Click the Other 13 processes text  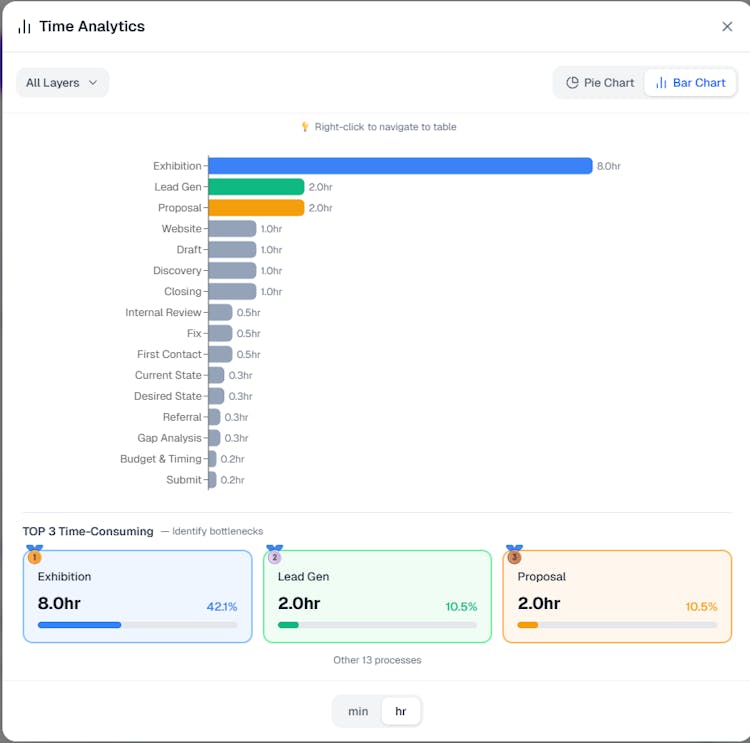377,660
